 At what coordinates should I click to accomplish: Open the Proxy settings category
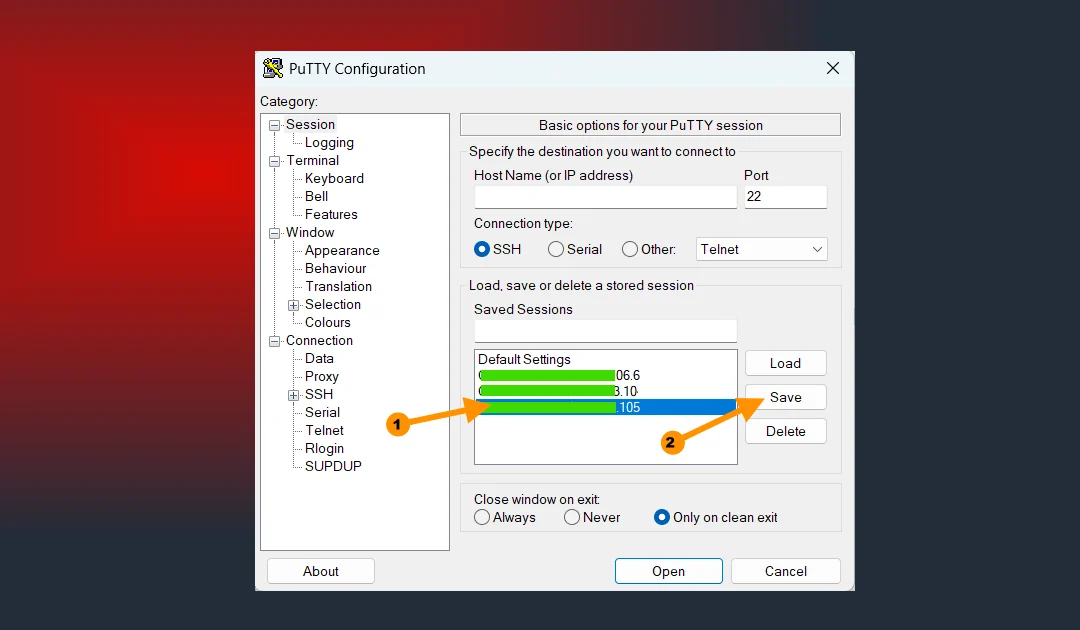322,377
